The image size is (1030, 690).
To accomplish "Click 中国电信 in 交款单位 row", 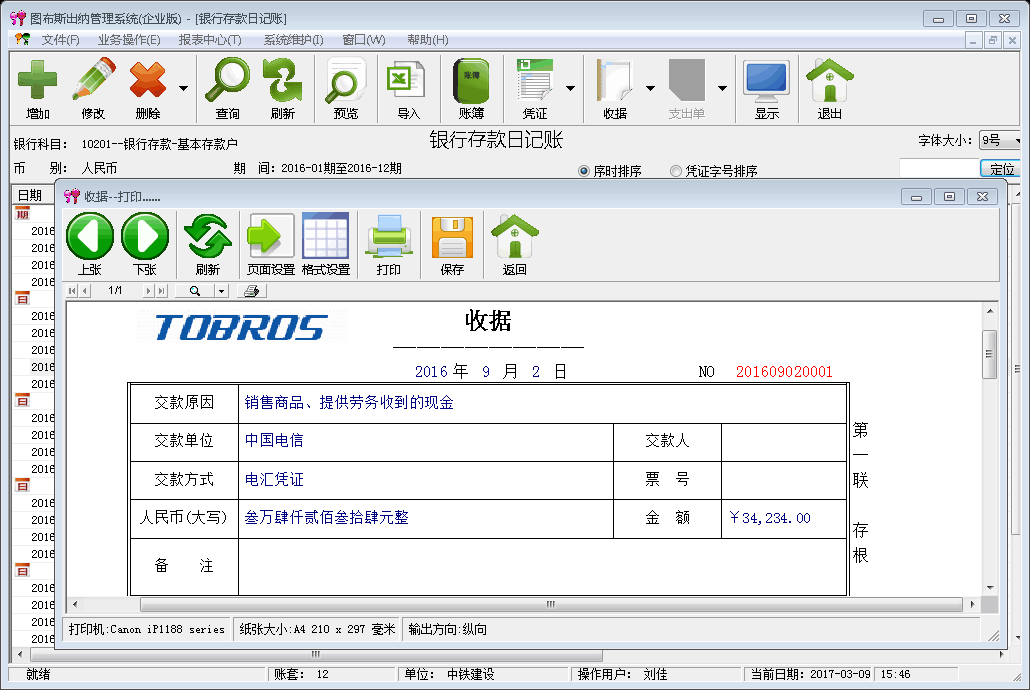I will (x=274, y=440).
